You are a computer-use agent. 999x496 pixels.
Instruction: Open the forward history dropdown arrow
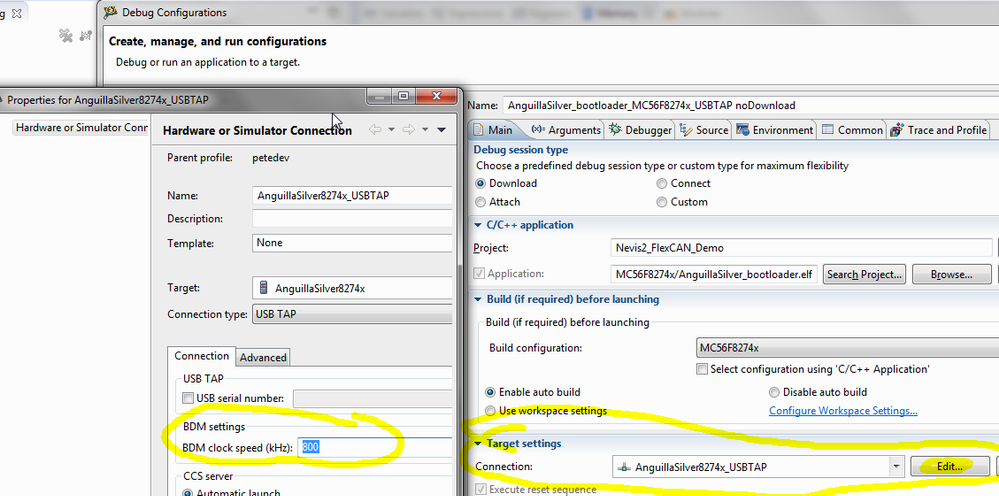pyautogui.click(x=425, y=130)
